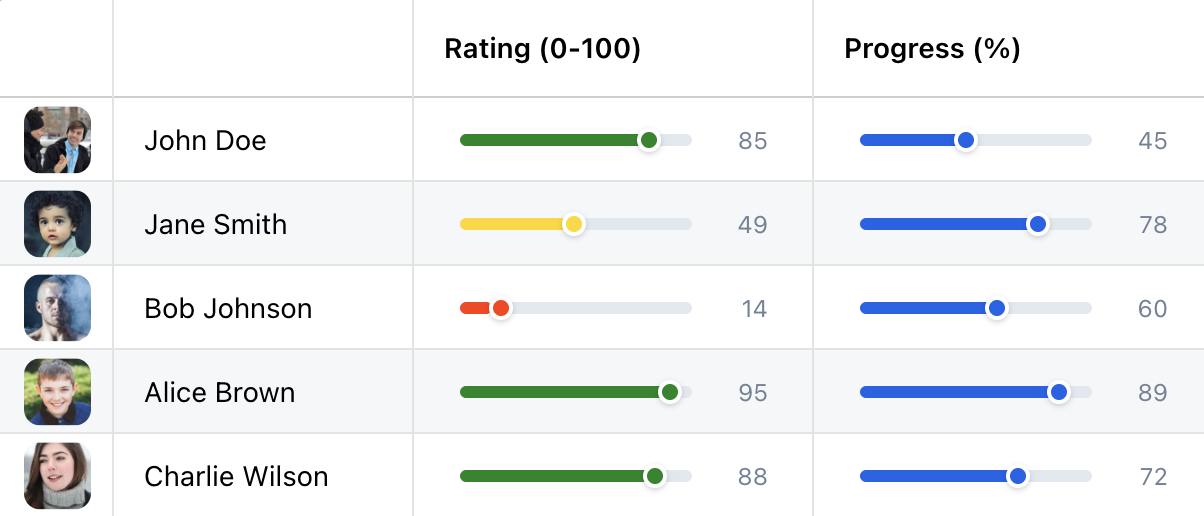The image size is (1204, 516).
Task: Click Jane Smith's avatar photo
Action: [x=57, y=224]
